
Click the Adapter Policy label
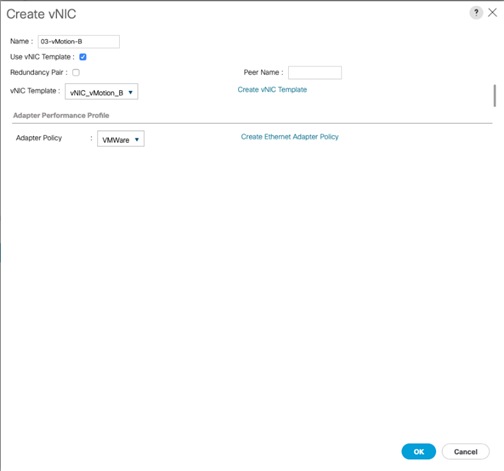tap(39, 138)
